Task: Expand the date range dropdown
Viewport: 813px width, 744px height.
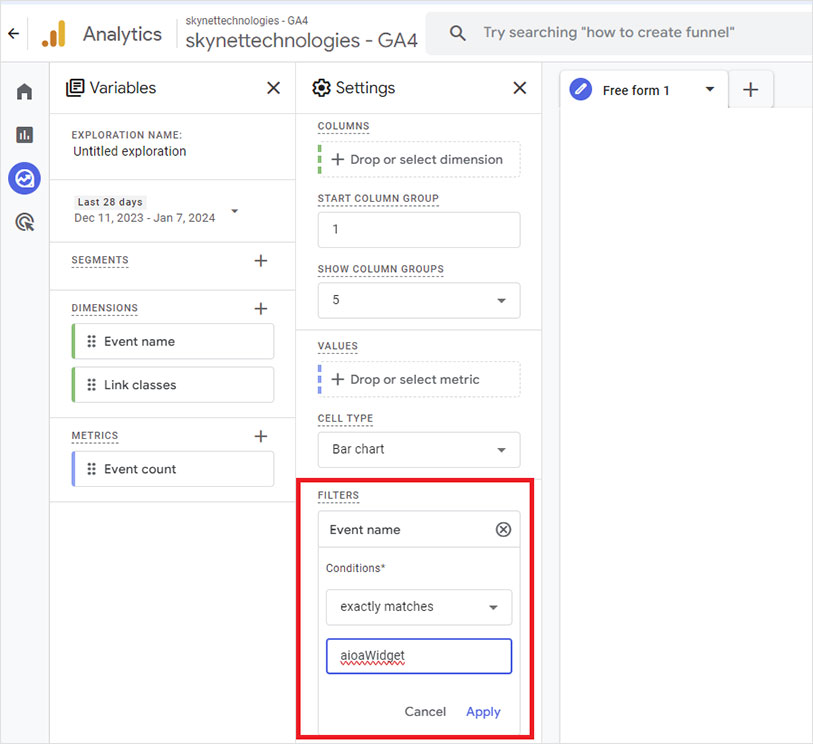Action: (x=235, y=211)
